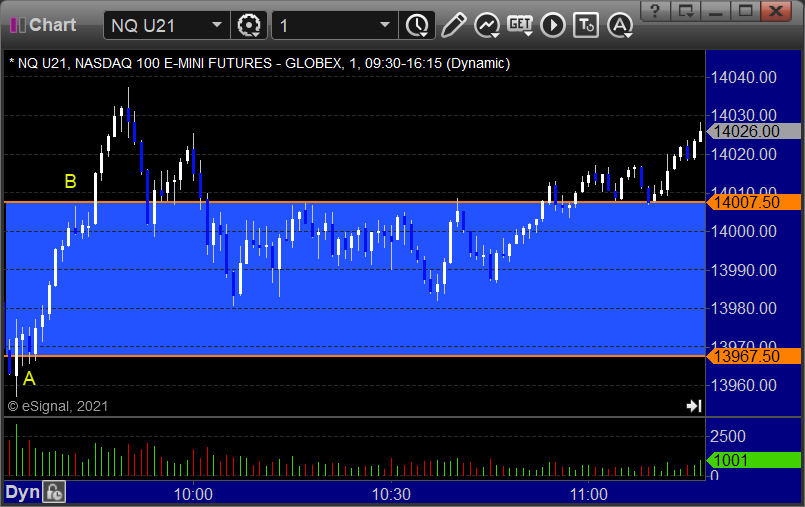
Task: Click the Dyn time scale label
Action: (22, 493)
